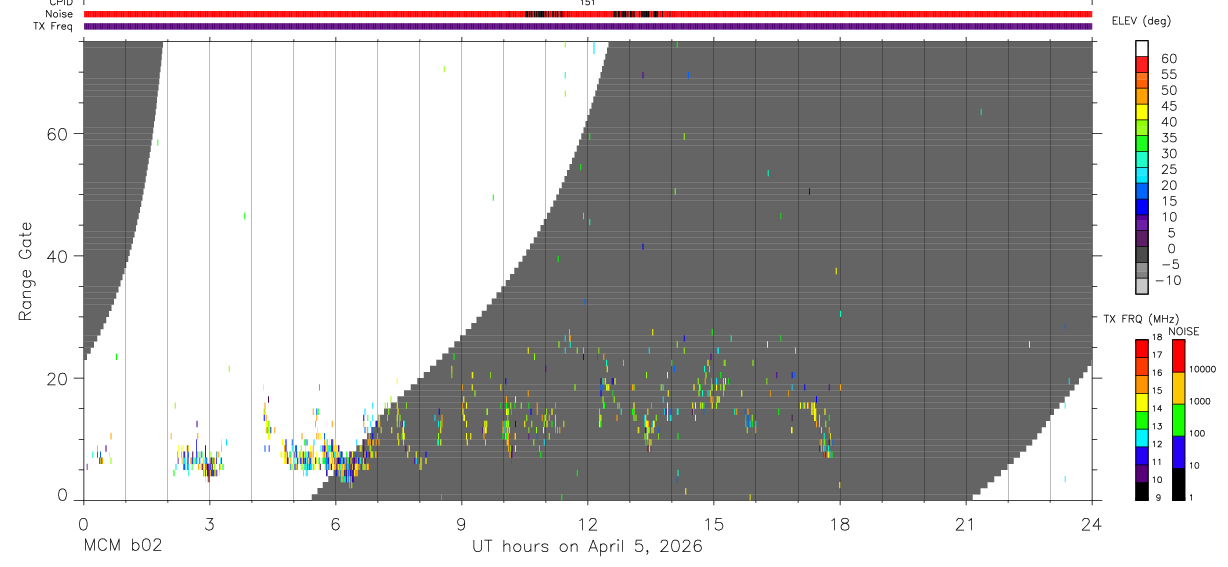Click x-axis tick label '9'
Image resolution: width=1228 pixels, height=567 pixels.
coord(461,524)
